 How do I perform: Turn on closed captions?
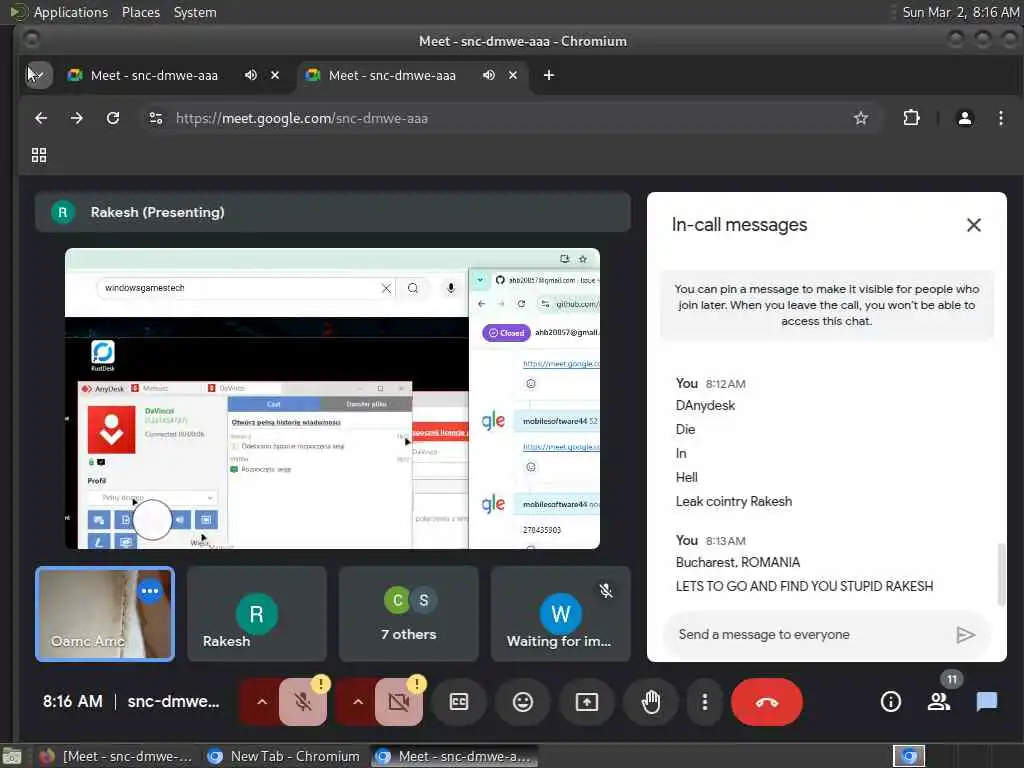coord(459,702)
